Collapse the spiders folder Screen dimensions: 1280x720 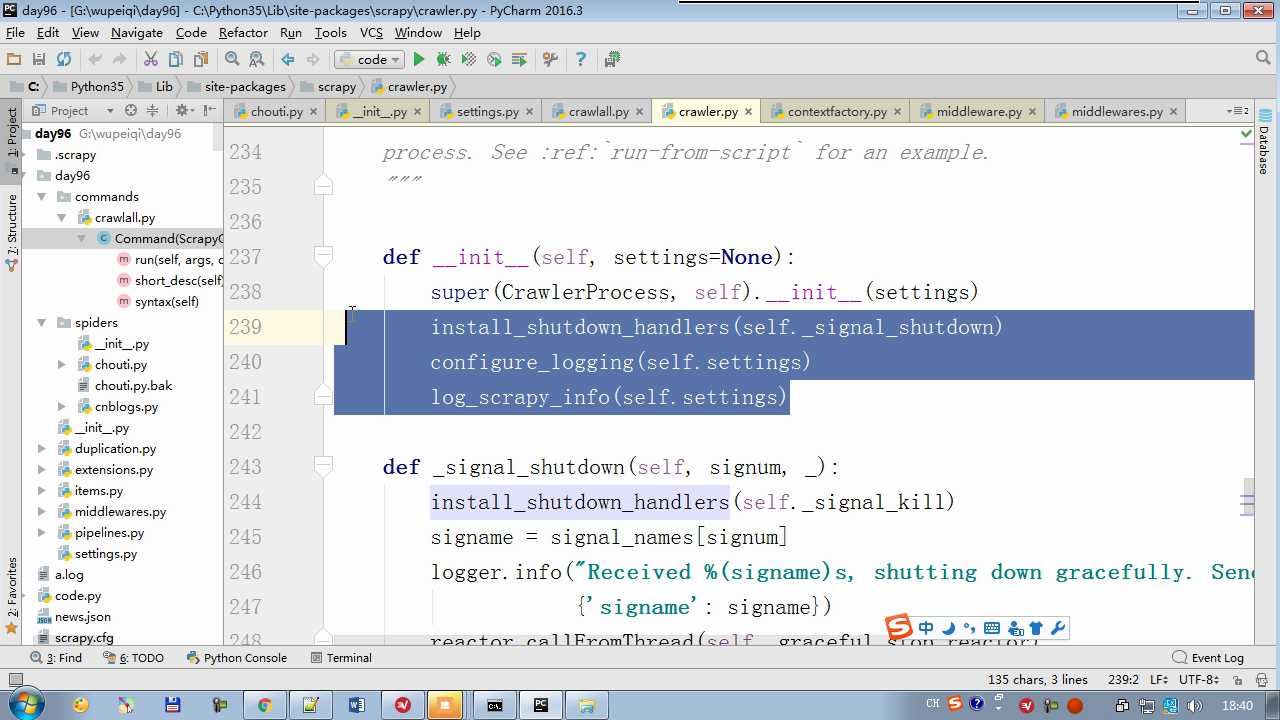[x=42, y=323]
